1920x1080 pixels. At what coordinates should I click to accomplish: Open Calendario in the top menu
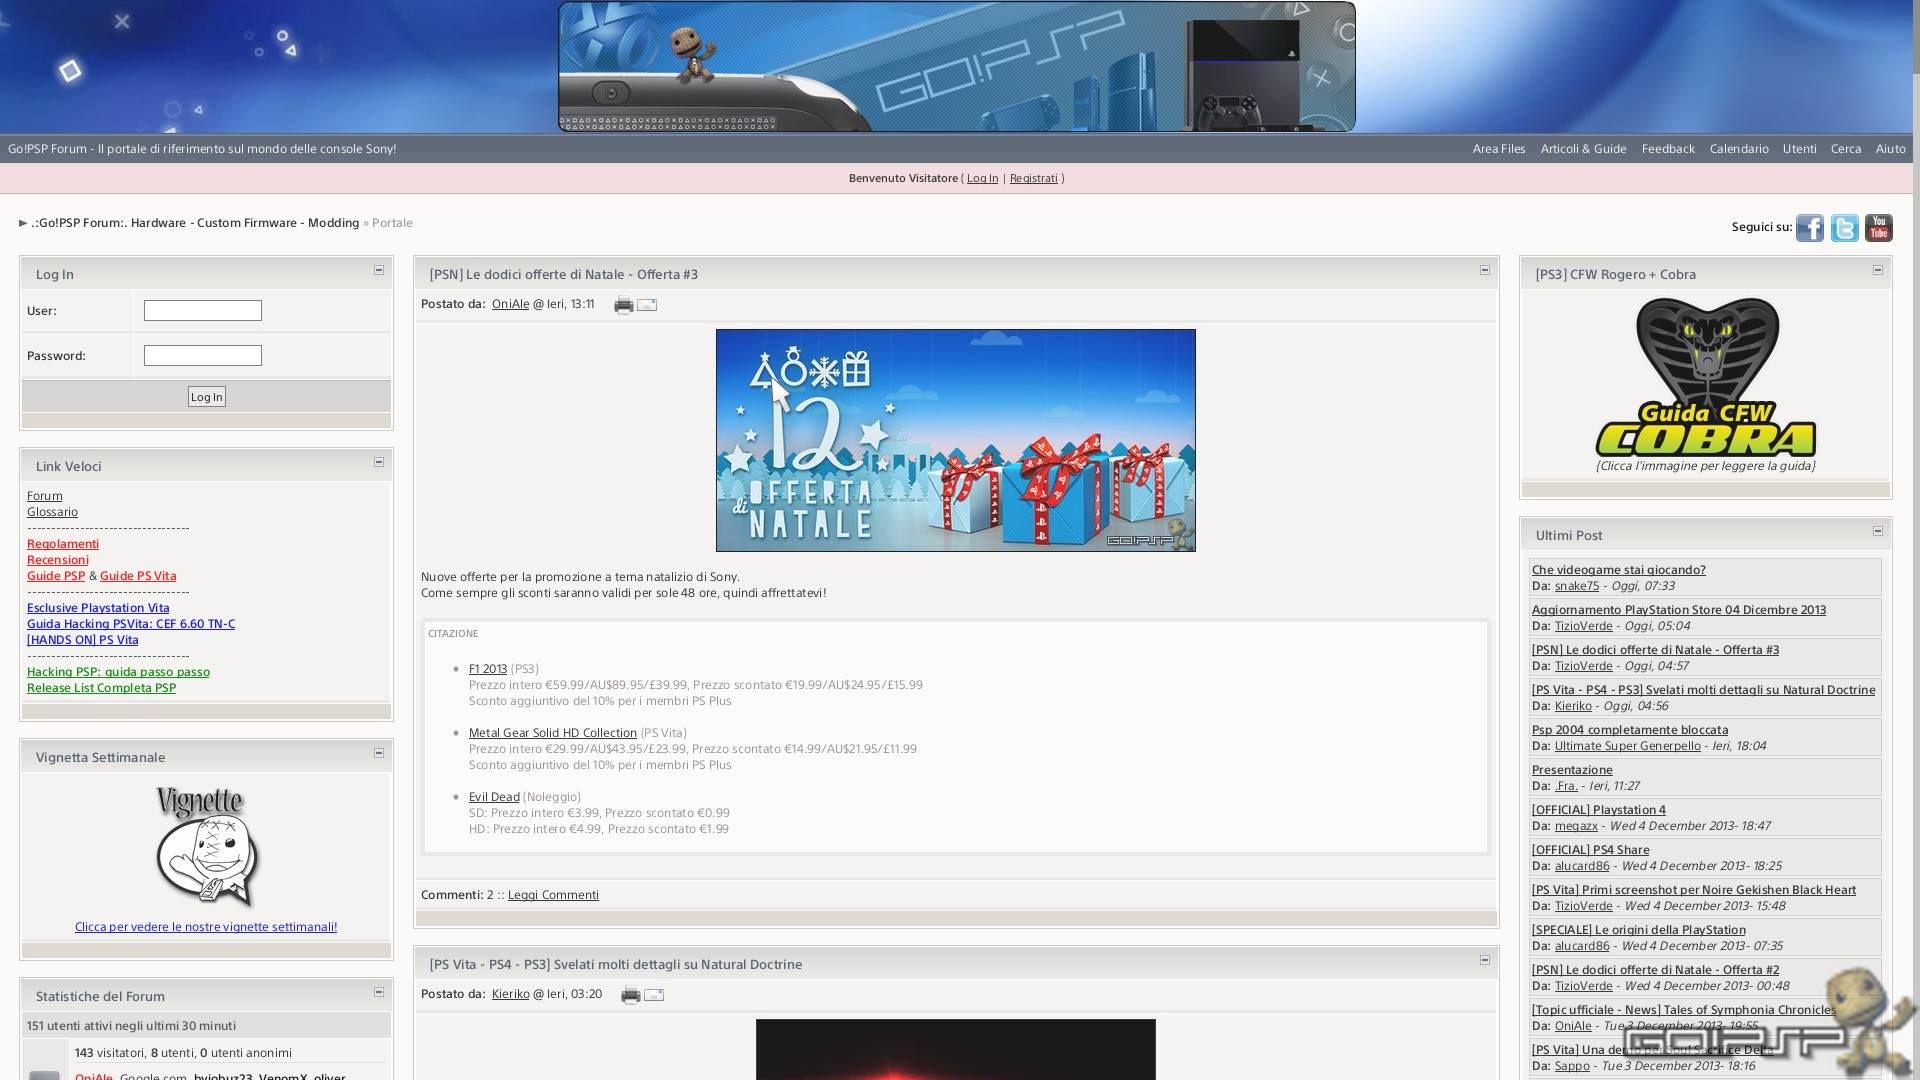(x=1739, y=149)
